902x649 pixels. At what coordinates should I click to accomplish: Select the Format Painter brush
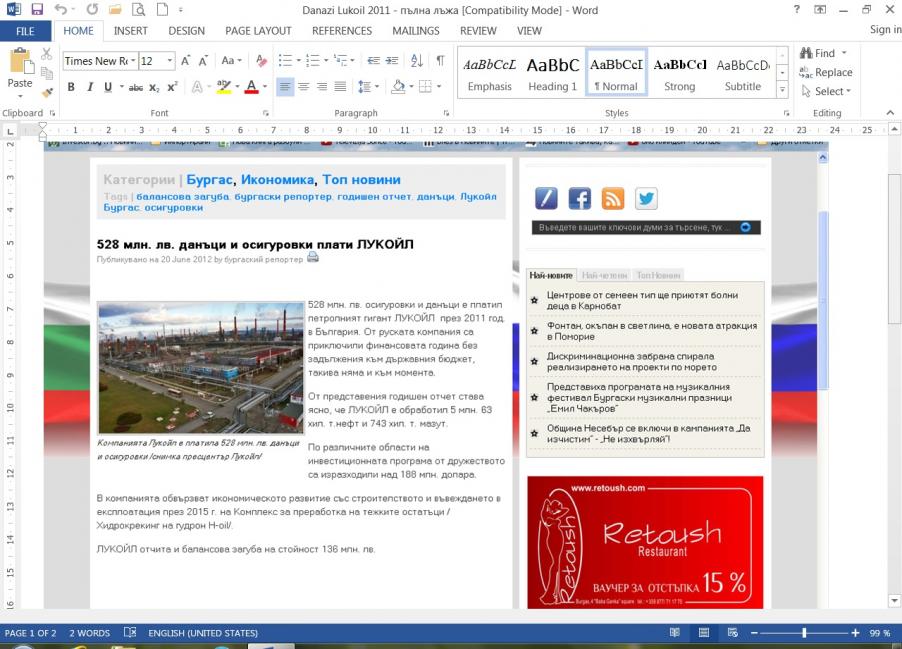pos(47,92)
